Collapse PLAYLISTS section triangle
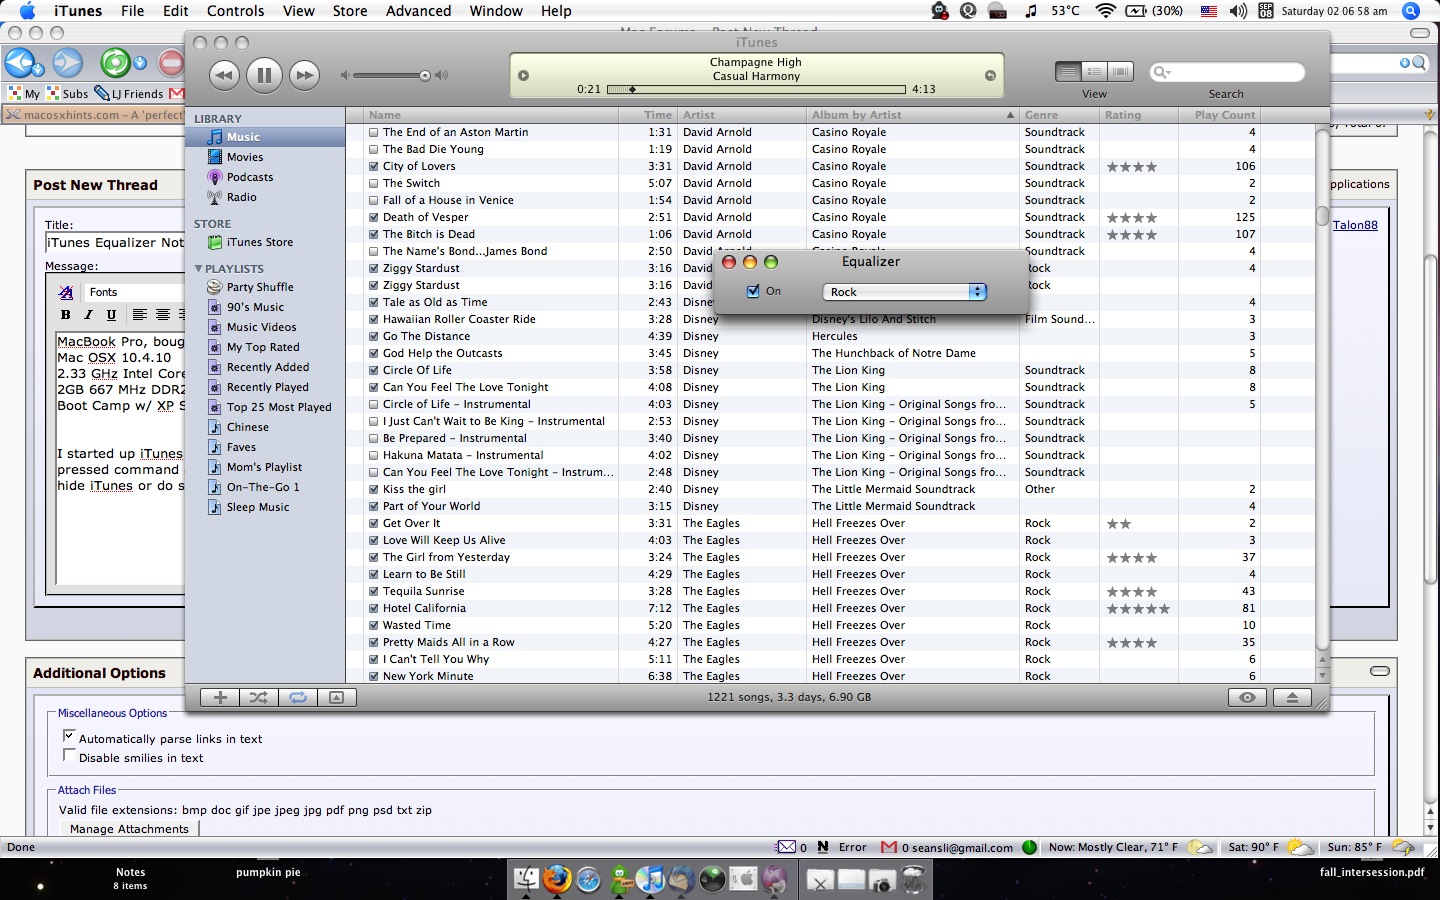This screenshot has width=1440, height=900. coord(198,269)
